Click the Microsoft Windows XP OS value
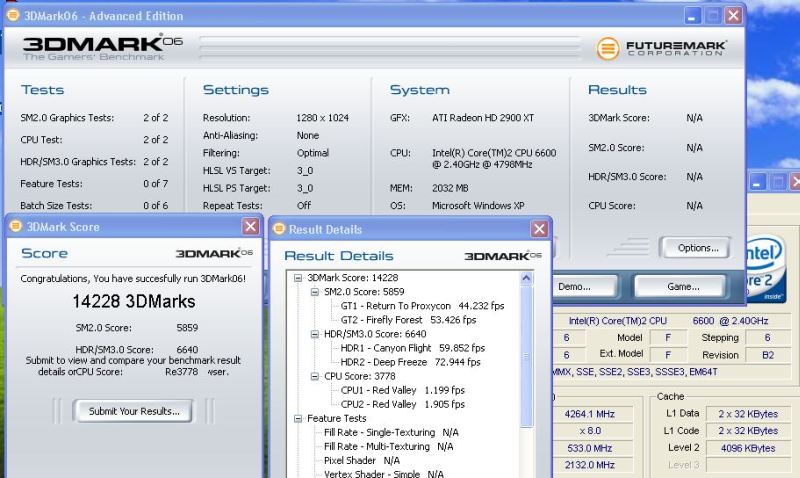This screenshot has height=478, width=800. pyautogui.click(x=478, y=206)
